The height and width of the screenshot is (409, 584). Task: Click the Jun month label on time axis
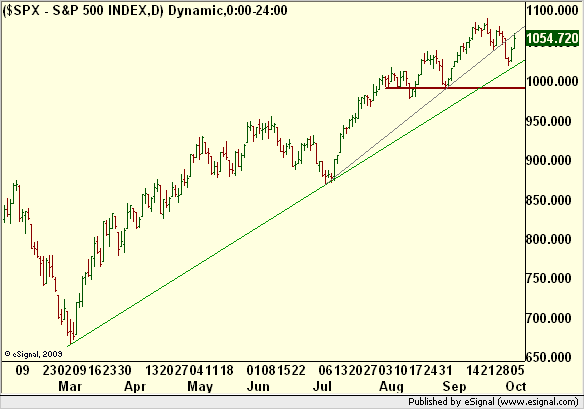(258, 386)
